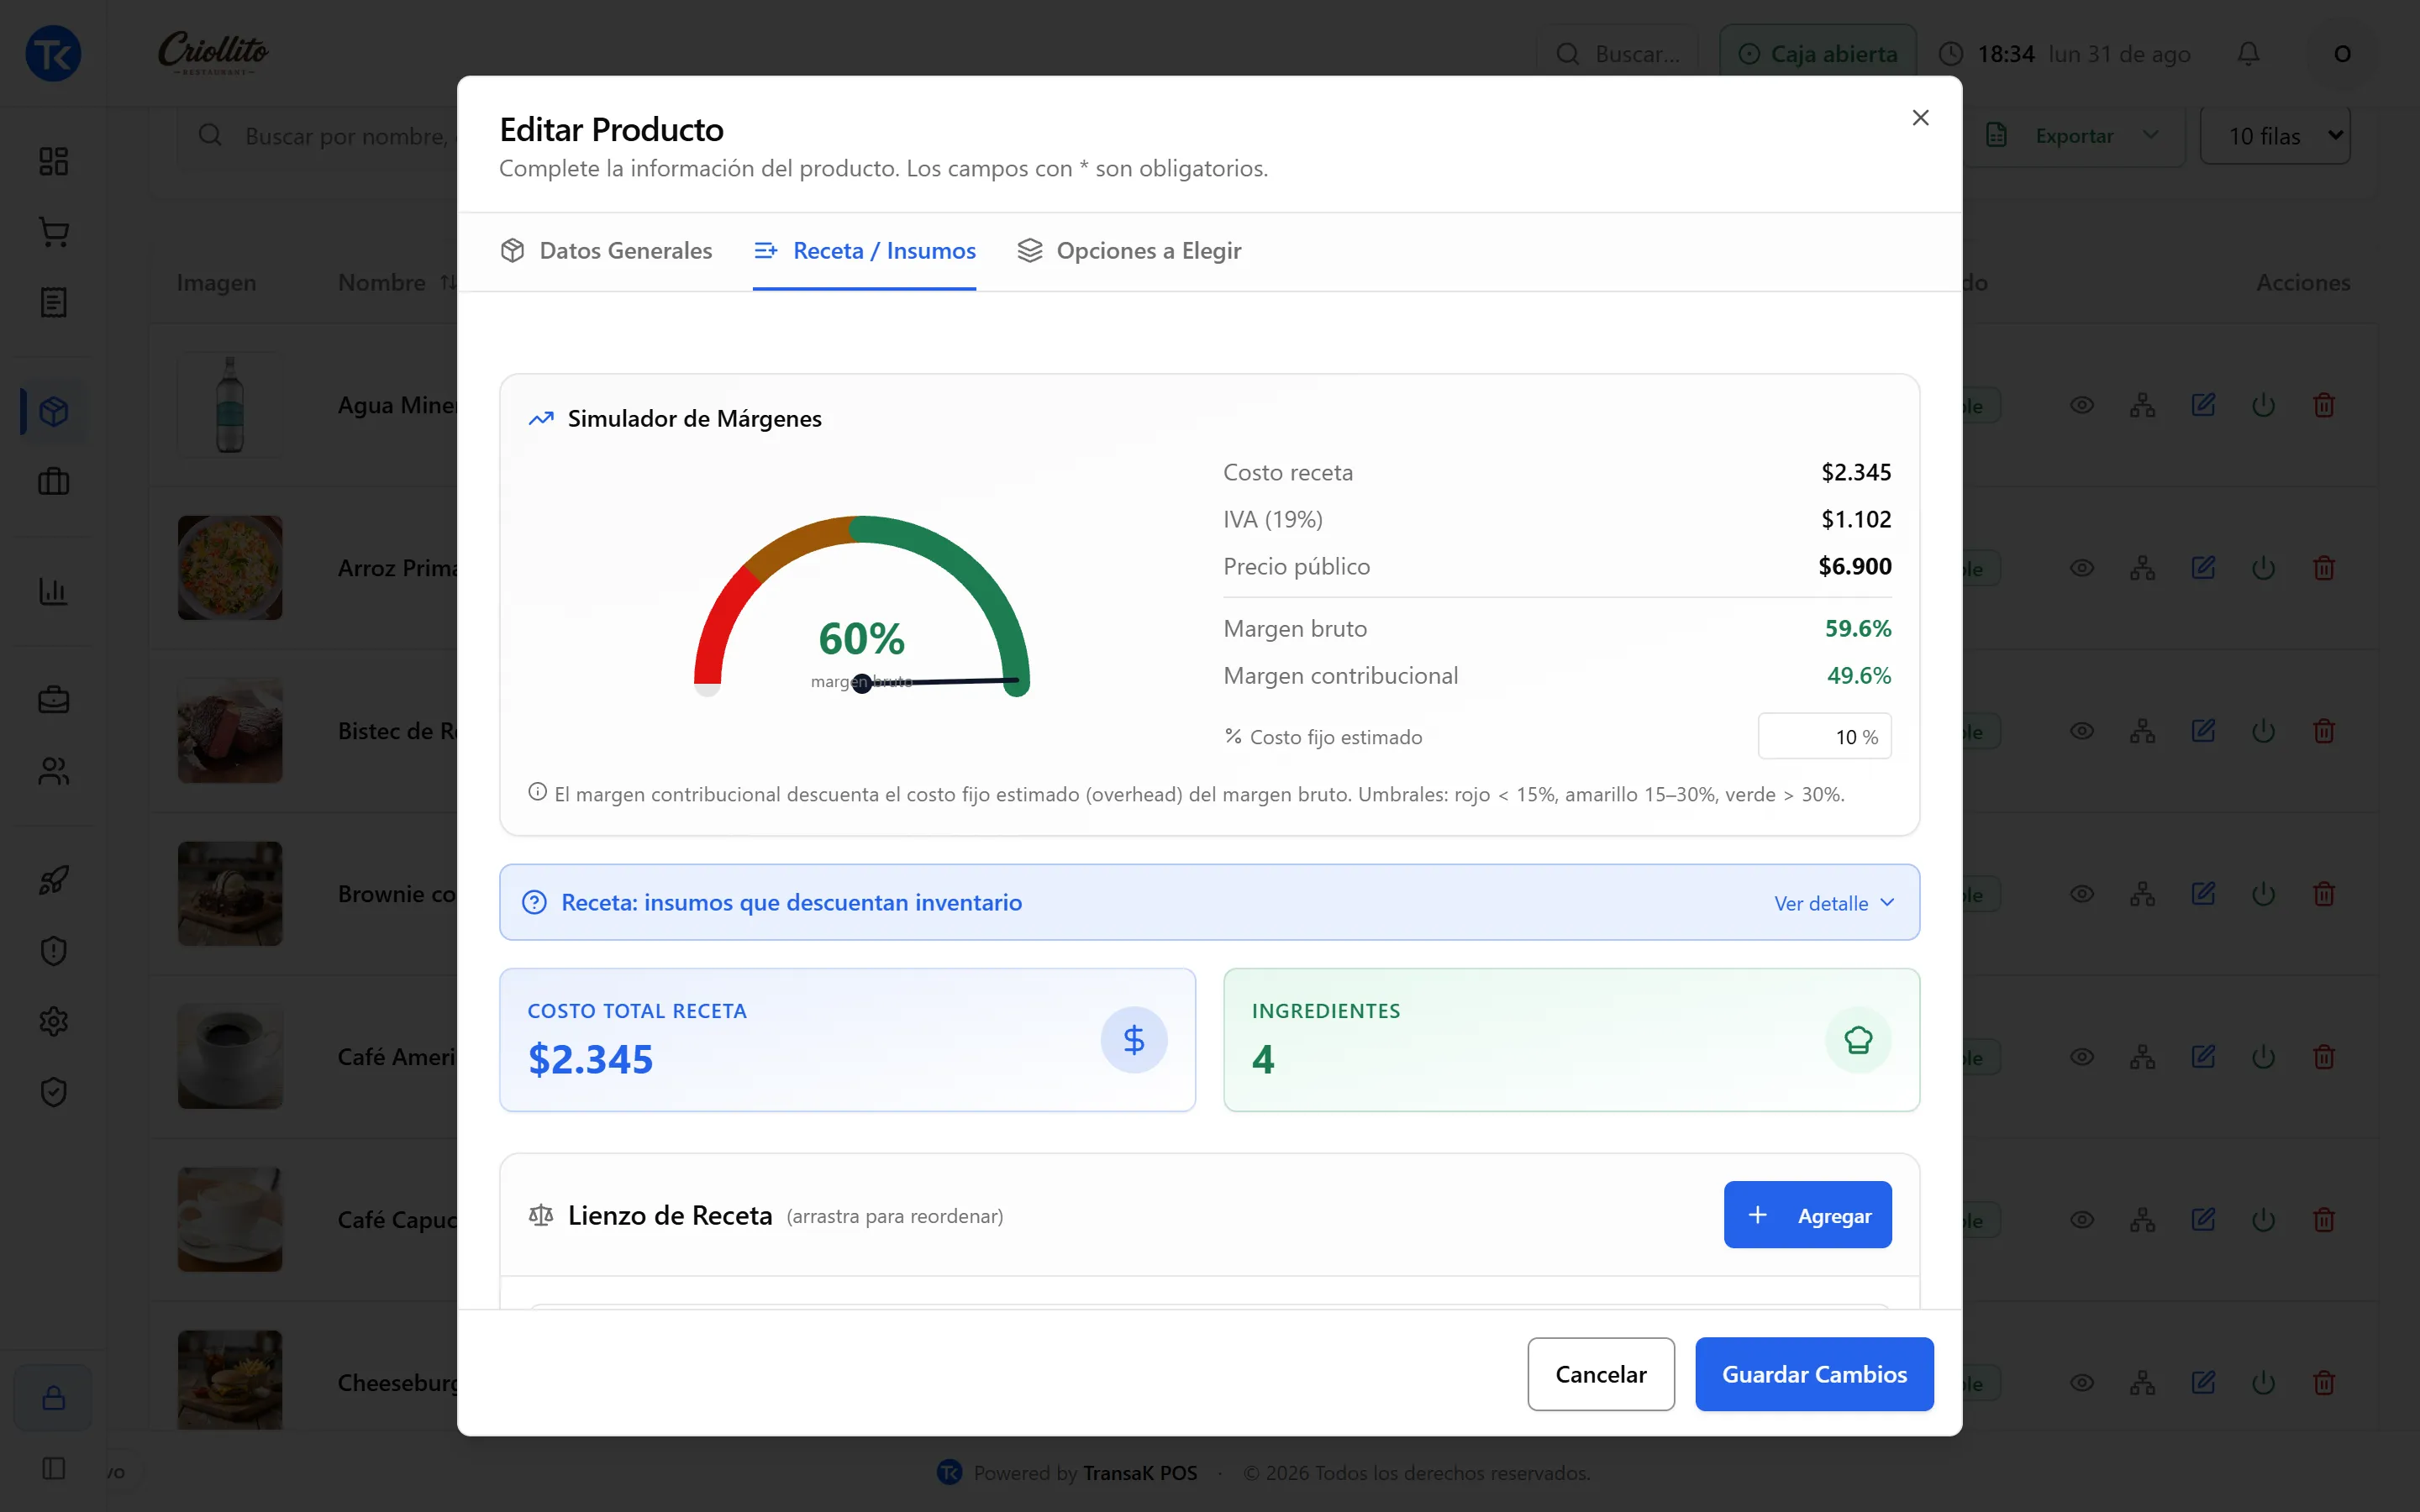The image size is (2420, 1512).
Task: Delete the Café Capuccino row
Action: pyautogui.click(x=2324, y=1220)
